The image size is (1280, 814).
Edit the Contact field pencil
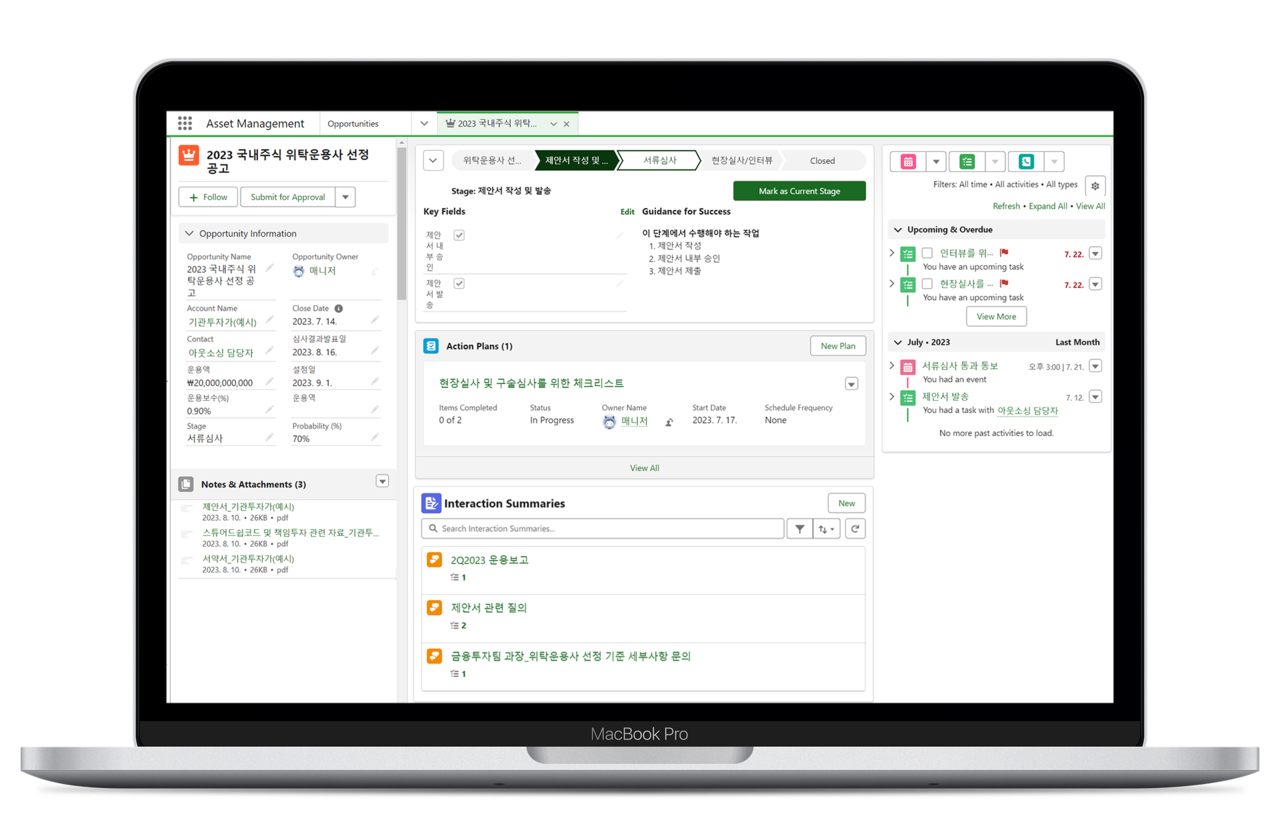[x=269, y=351]
